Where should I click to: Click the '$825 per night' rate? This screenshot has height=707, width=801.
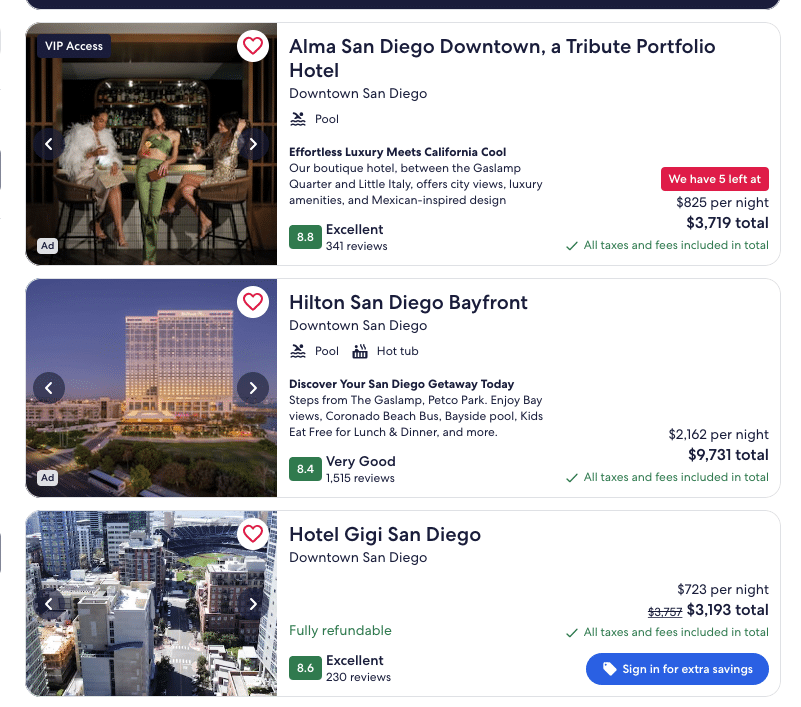coord(722,202)
